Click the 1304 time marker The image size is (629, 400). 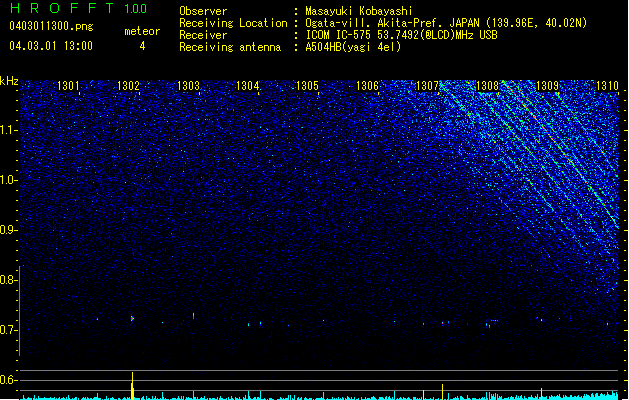point(248,86)
